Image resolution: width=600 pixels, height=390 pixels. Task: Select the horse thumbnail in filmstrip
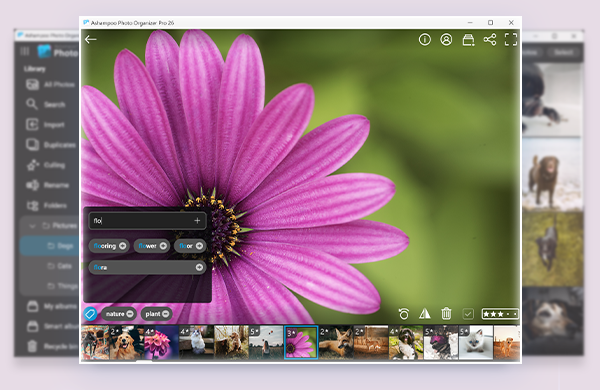point(95,342)
